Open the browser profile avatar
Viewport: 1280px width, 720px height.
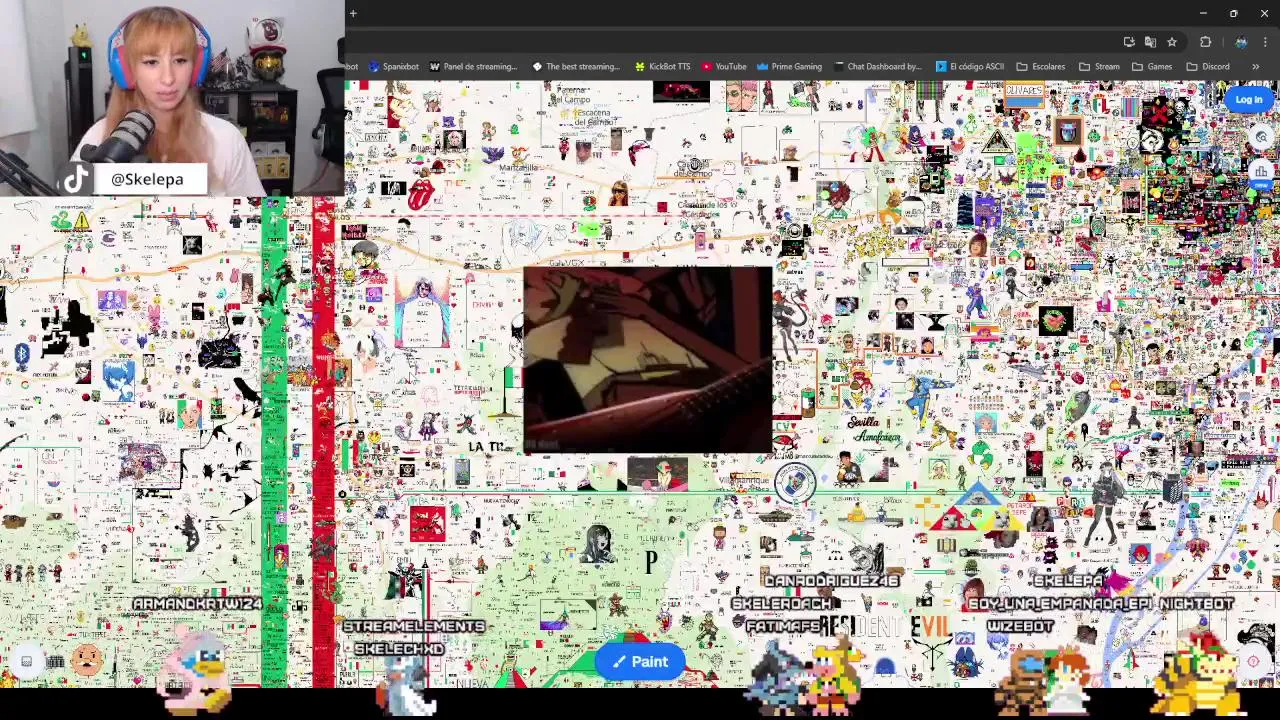coord(1241,42)
